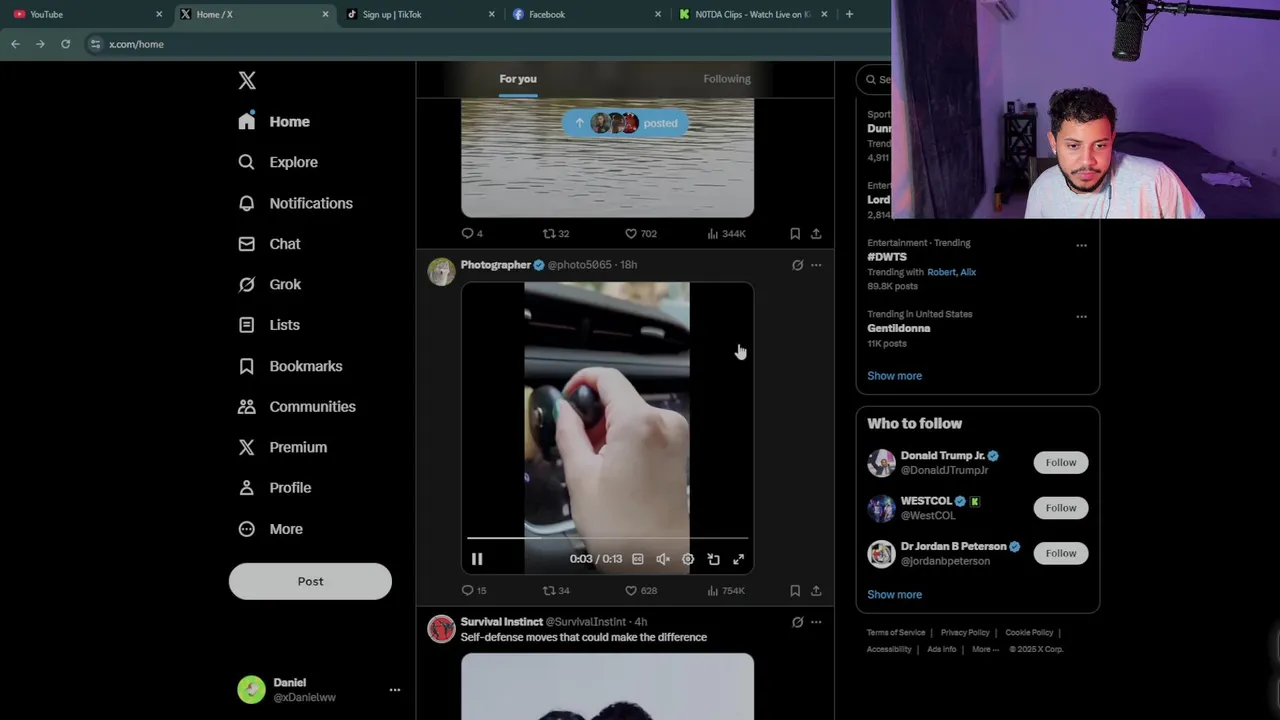The image size is (1280, 720).
Task: Click Daniel's profile avatar at bottom left
Action: pyautogui.click(x=251, y=689)
